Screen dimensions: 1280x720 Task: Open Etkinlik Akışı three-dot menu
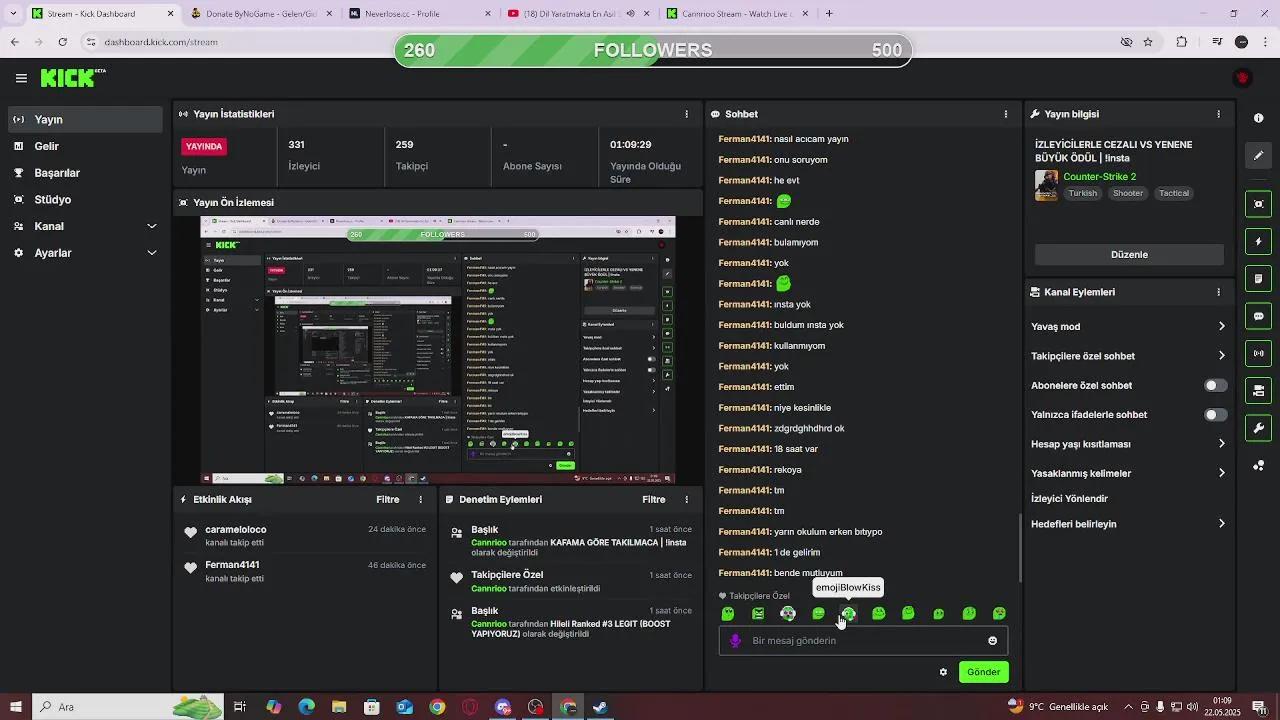[x=420, y=499]
